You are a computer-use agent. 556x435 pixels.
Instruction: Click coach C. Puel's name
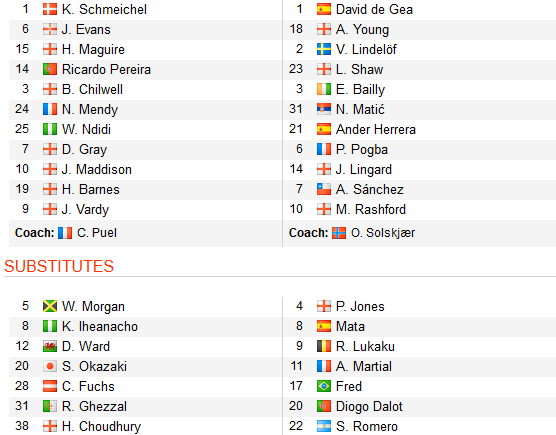(x=97, y=233)
